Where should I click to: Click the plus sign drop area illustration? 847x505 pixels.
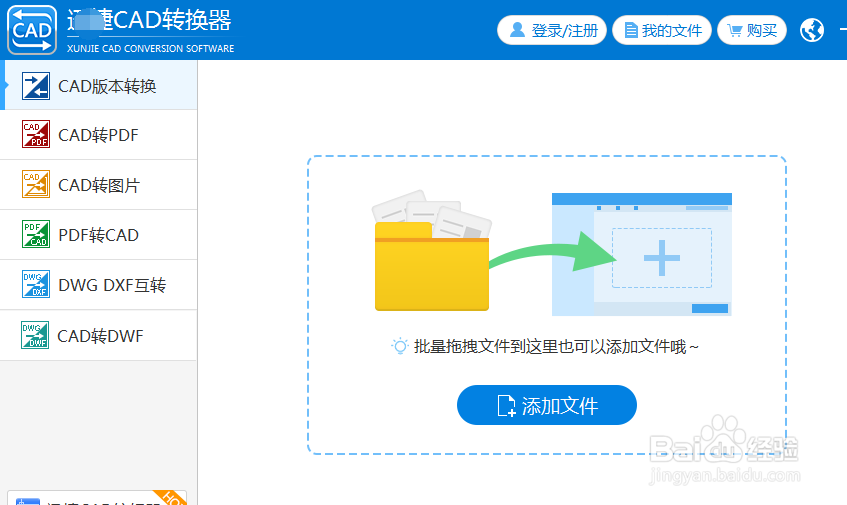662,258
